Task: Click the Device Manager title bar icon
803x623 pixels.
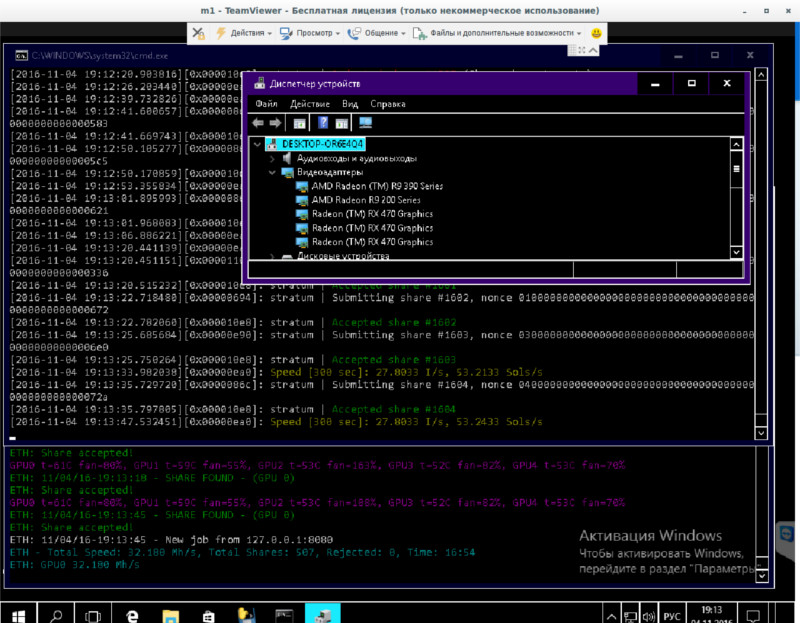Action: [x=260, y=83]
